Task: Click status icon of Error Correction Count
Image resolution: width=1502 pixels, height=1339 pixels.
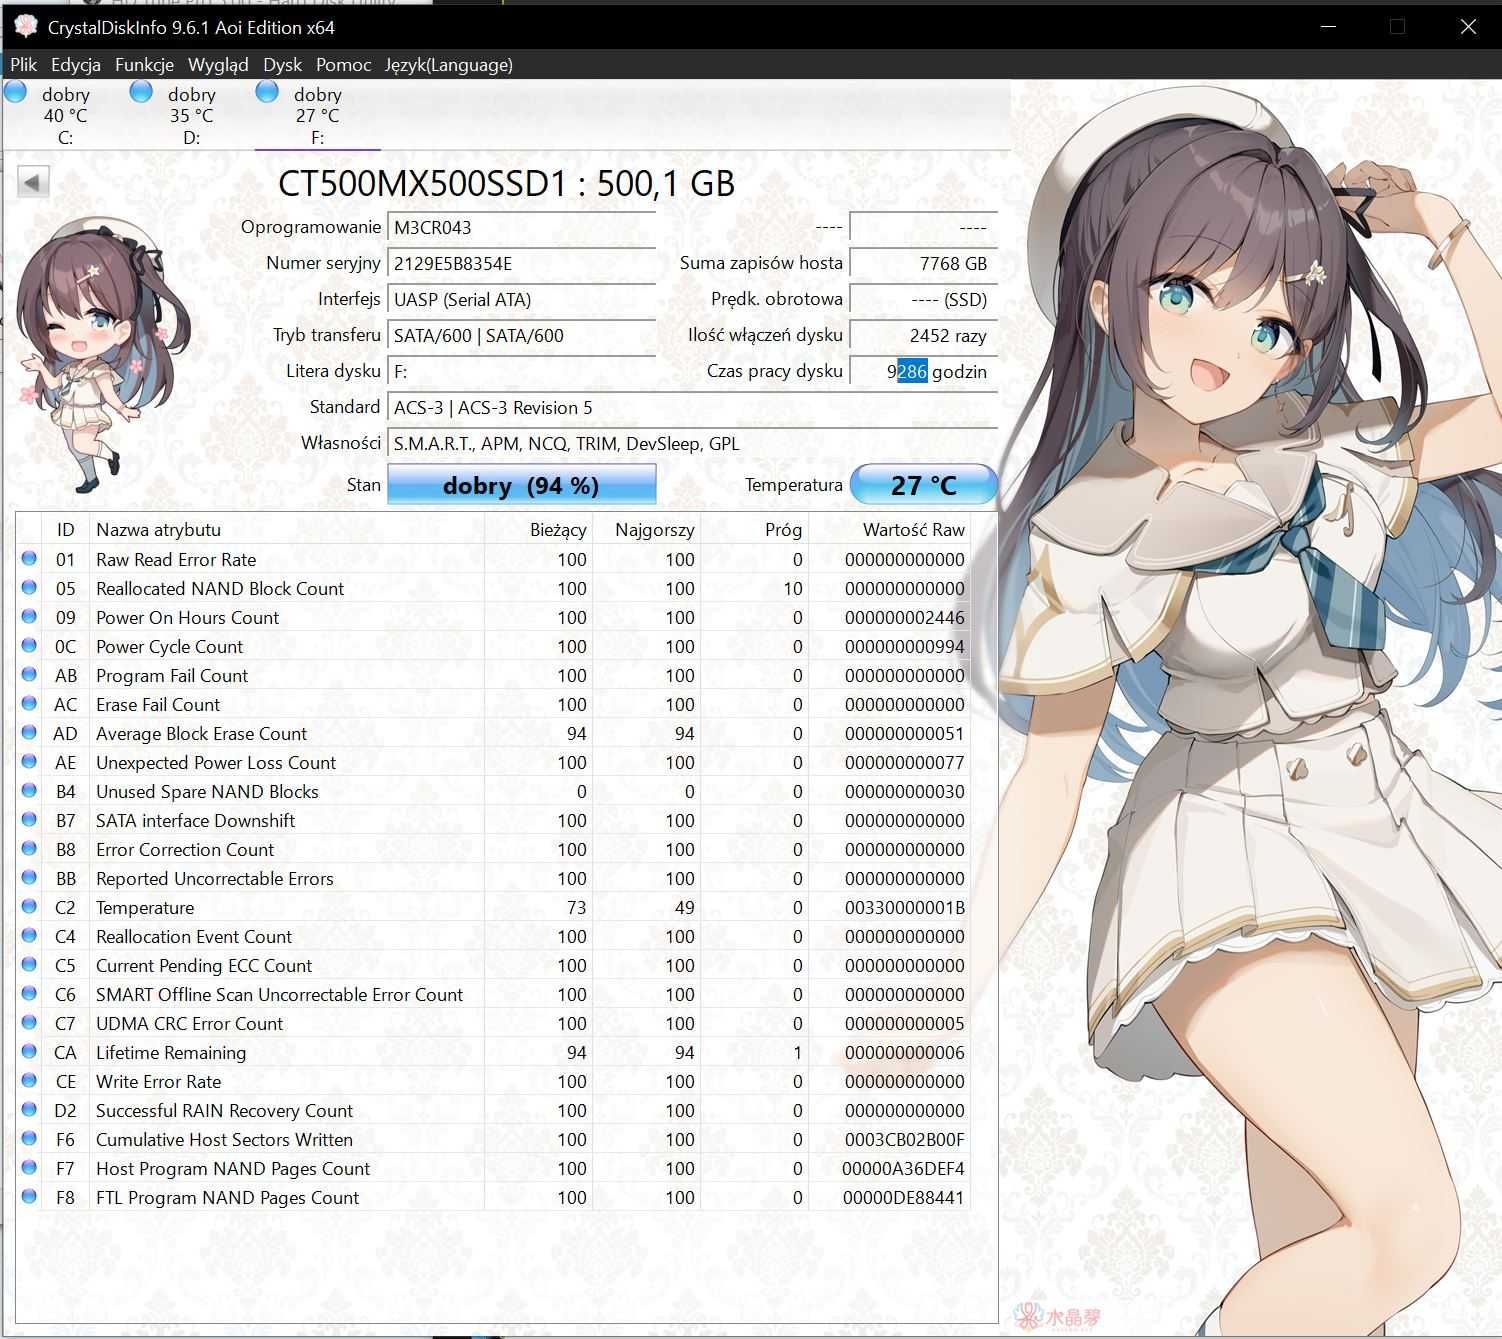Action: tap(29, 849)
